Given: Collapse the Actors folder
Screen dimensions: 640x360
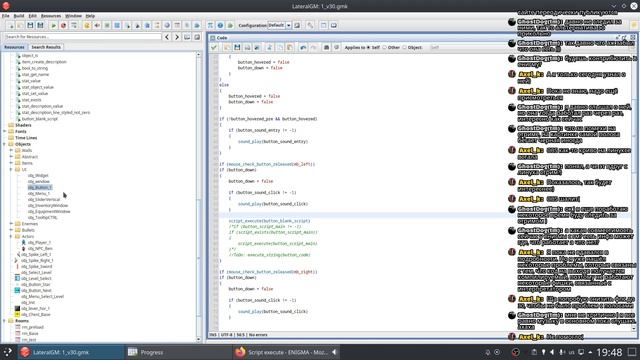Looking at the screenshot, I should [11, 236].
